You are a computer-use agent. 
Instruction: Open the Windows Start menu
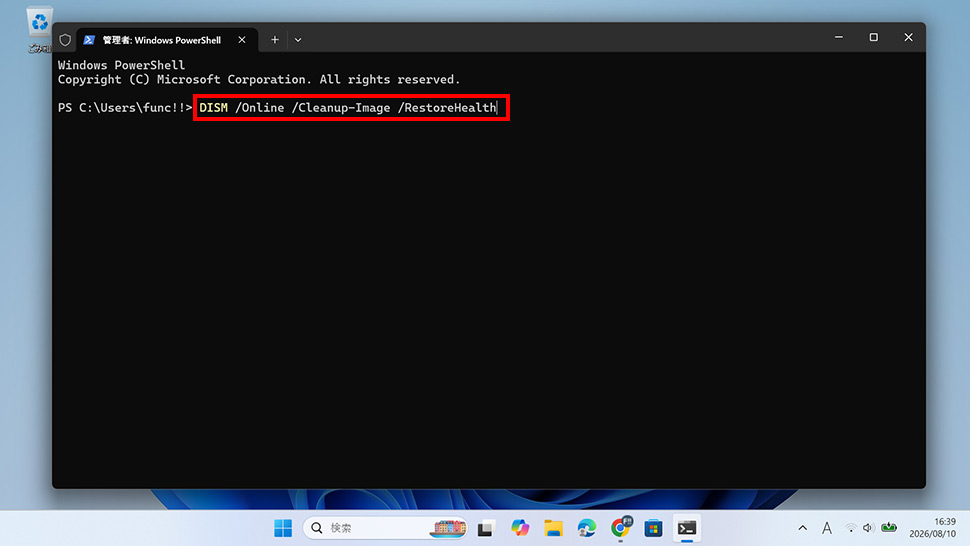coord(283,528)
